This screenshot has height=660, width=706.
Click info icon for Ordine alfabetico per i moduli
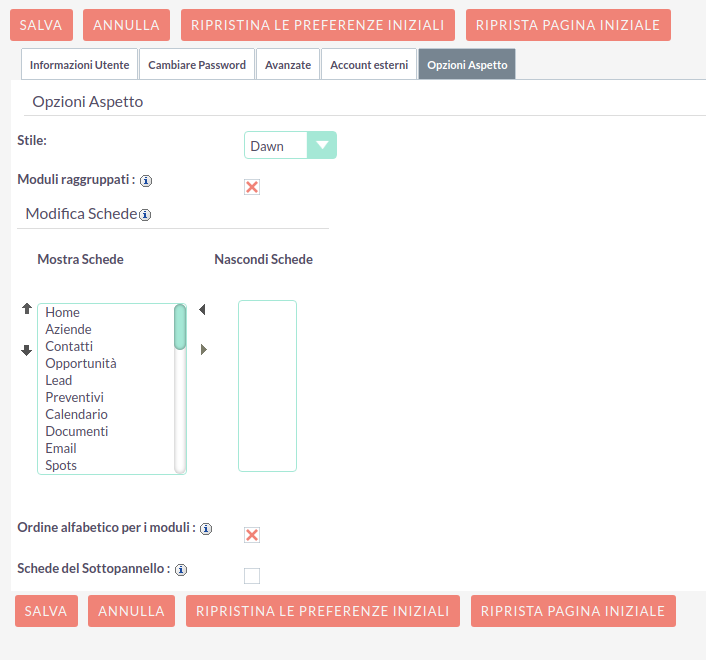(x=206, y=528)
